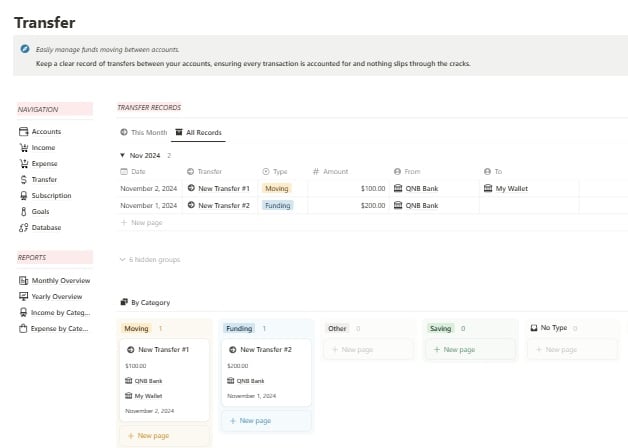Switch to the This Month tab

pyautogui.click(x=143, y=132)
